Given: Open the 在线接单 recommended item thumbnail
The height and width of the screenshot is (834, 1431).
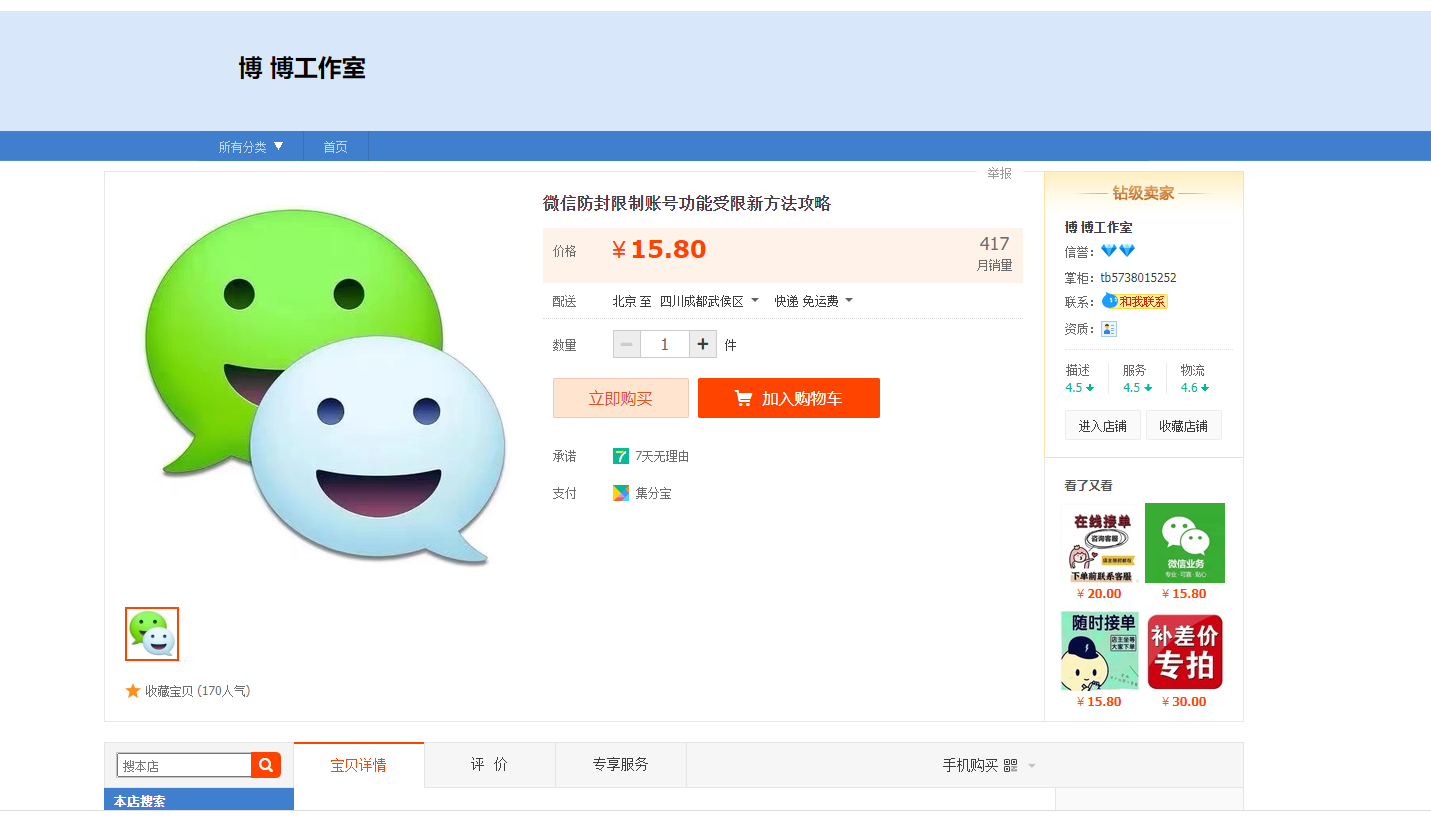Looking at the screenshot, I should (1102, 543).
